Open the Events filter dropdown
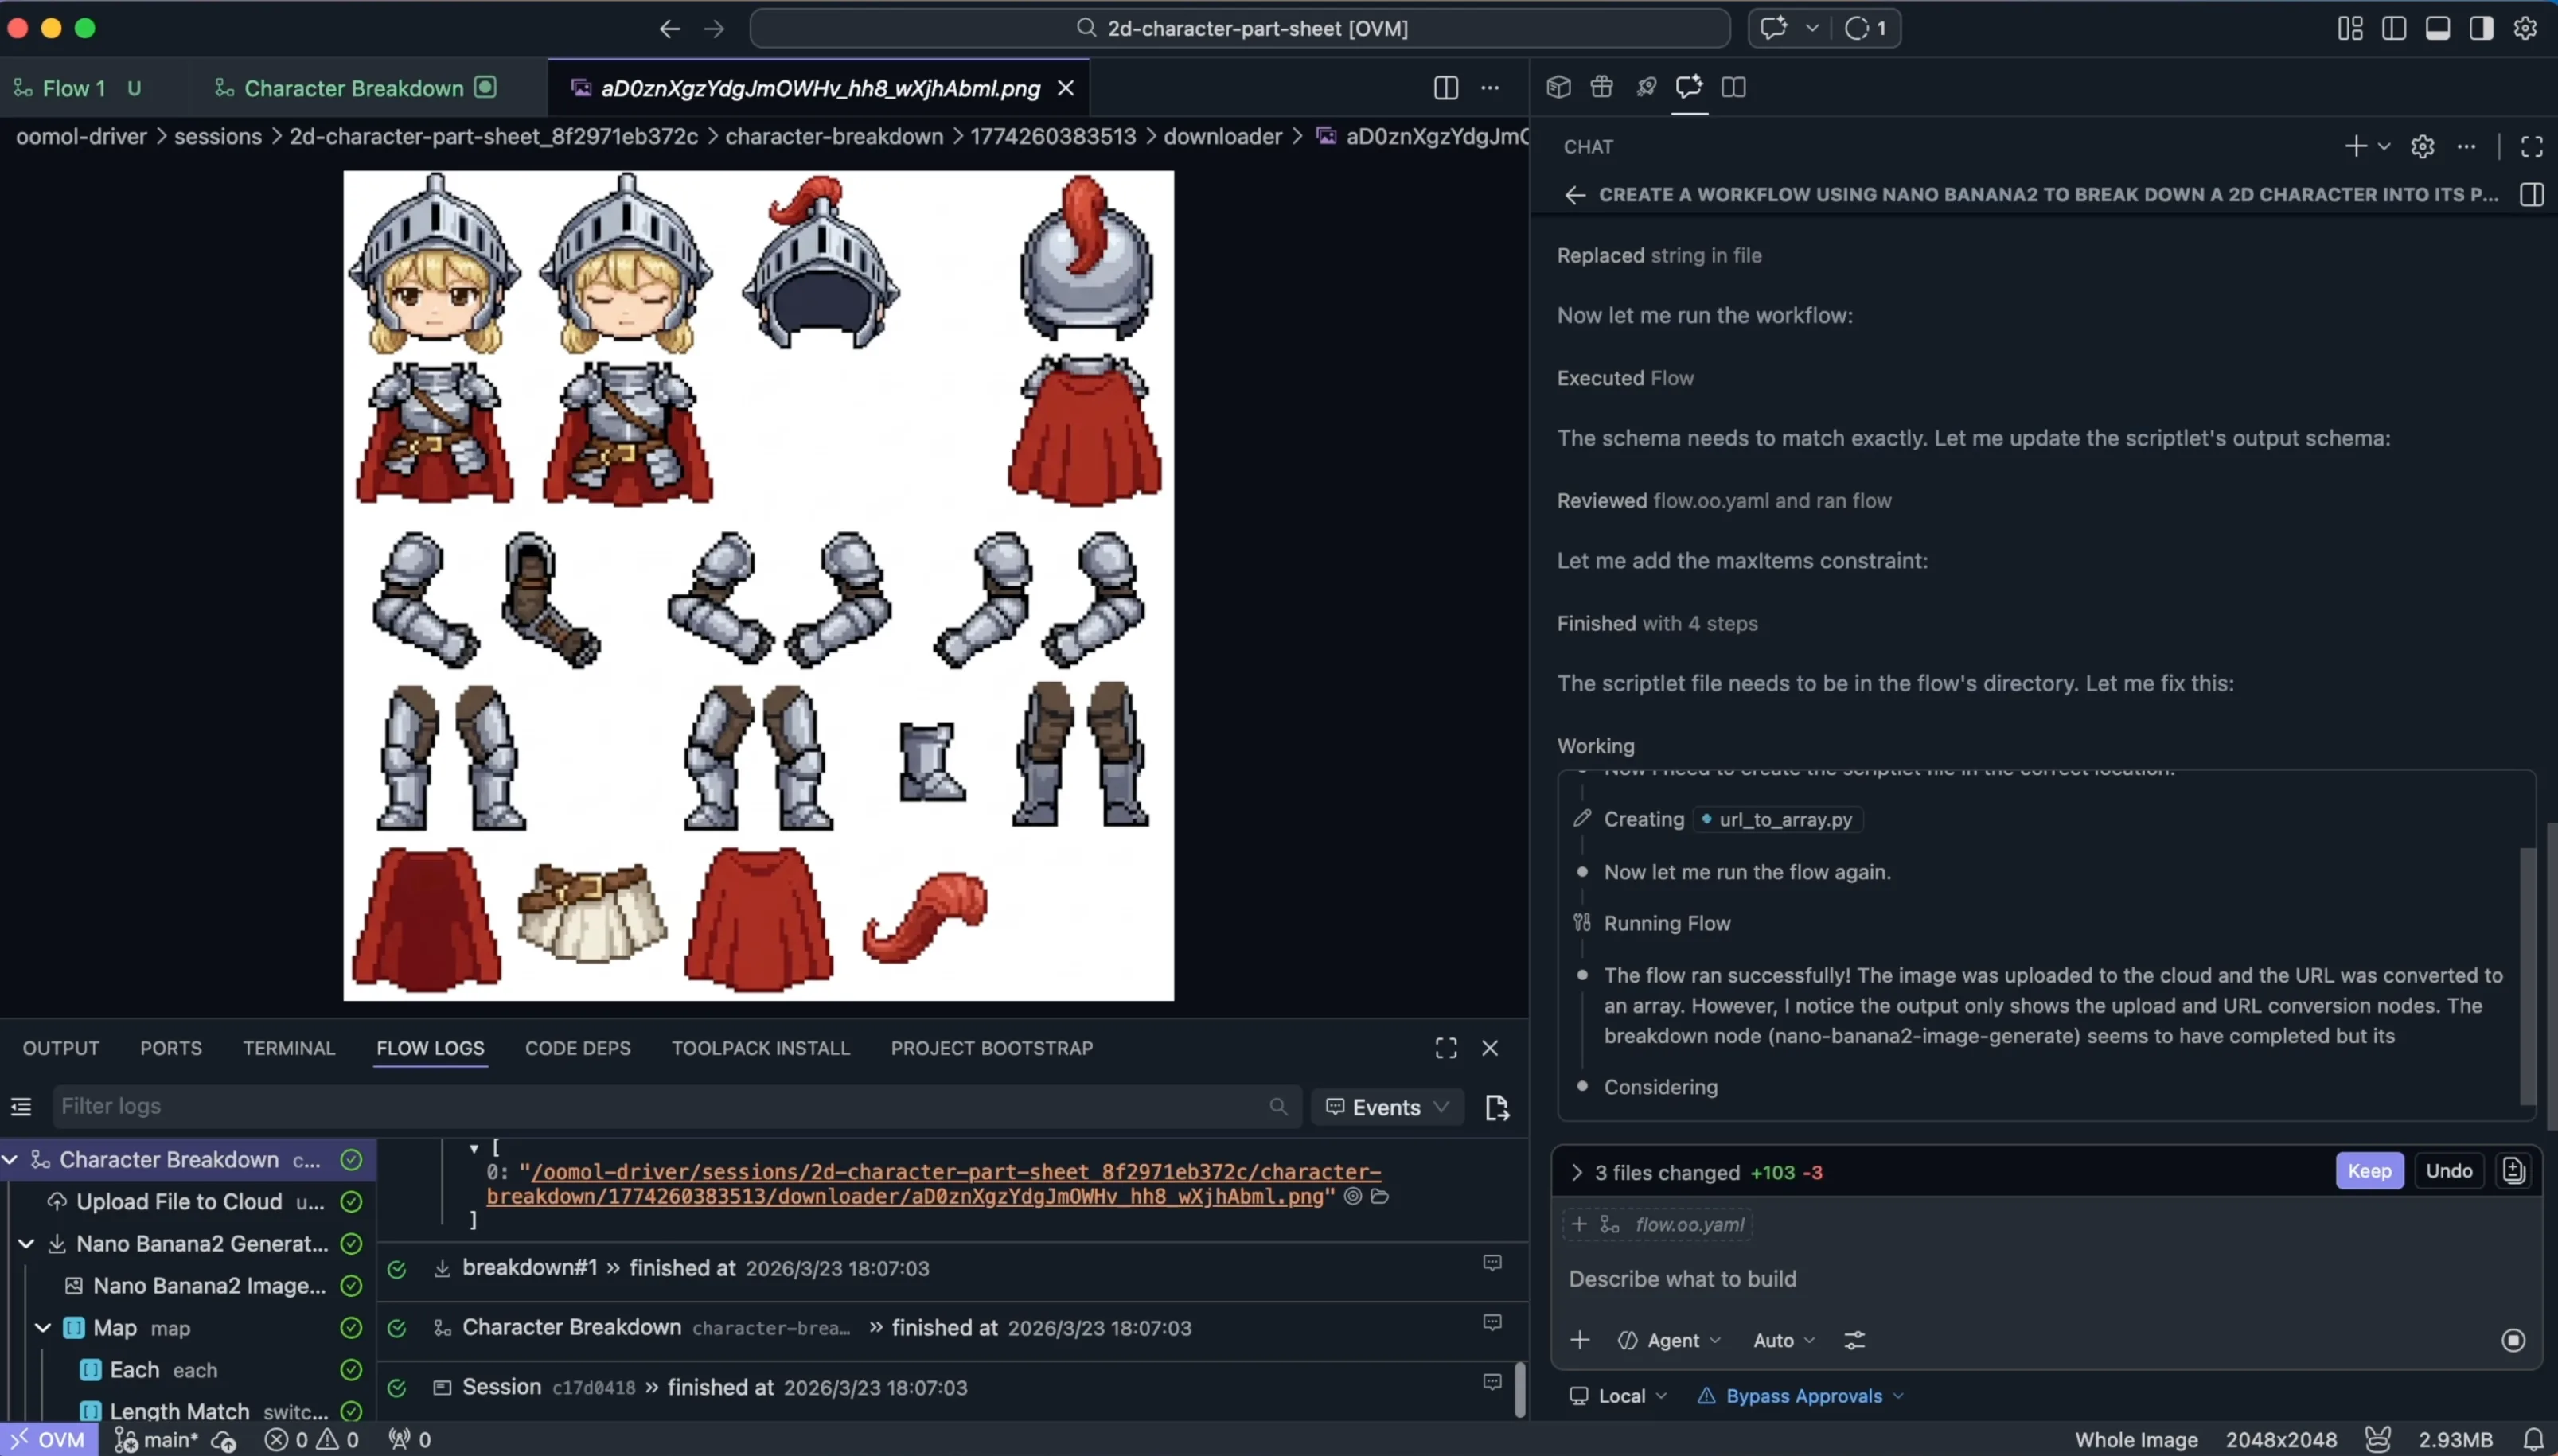 coord(1388,1107)
